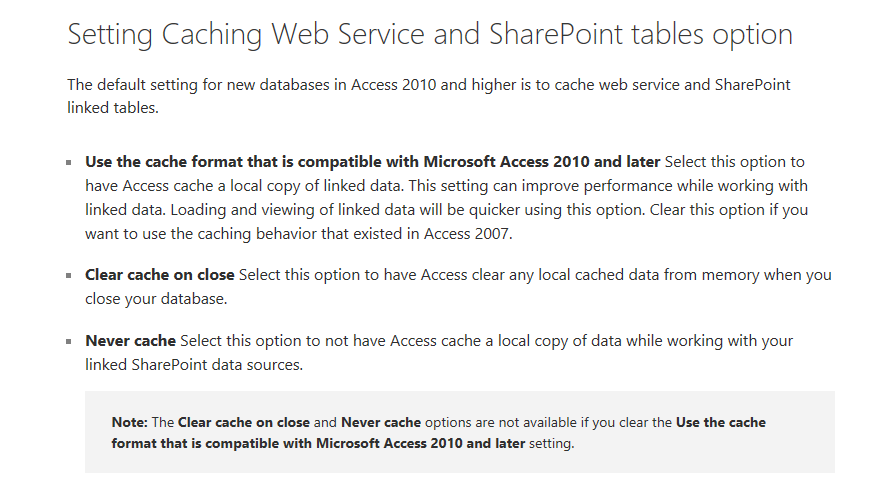Click the square bullet beside "Clear cache on close" item
Screen dimensions: 888x491
69,276
